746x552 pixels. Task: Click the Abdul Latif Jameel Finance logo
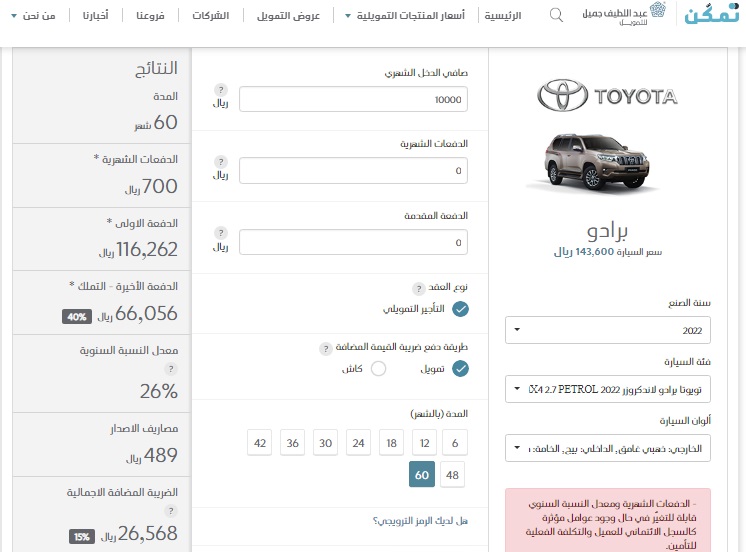point(624,14)
